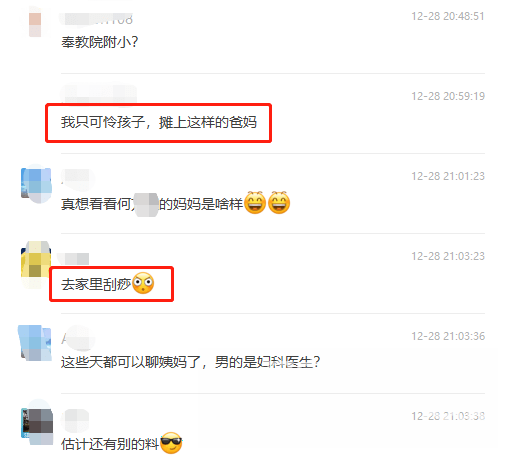Click the timestamp 12-28 20:59:19
The image size is (516, 466).
tap(448, 96)
